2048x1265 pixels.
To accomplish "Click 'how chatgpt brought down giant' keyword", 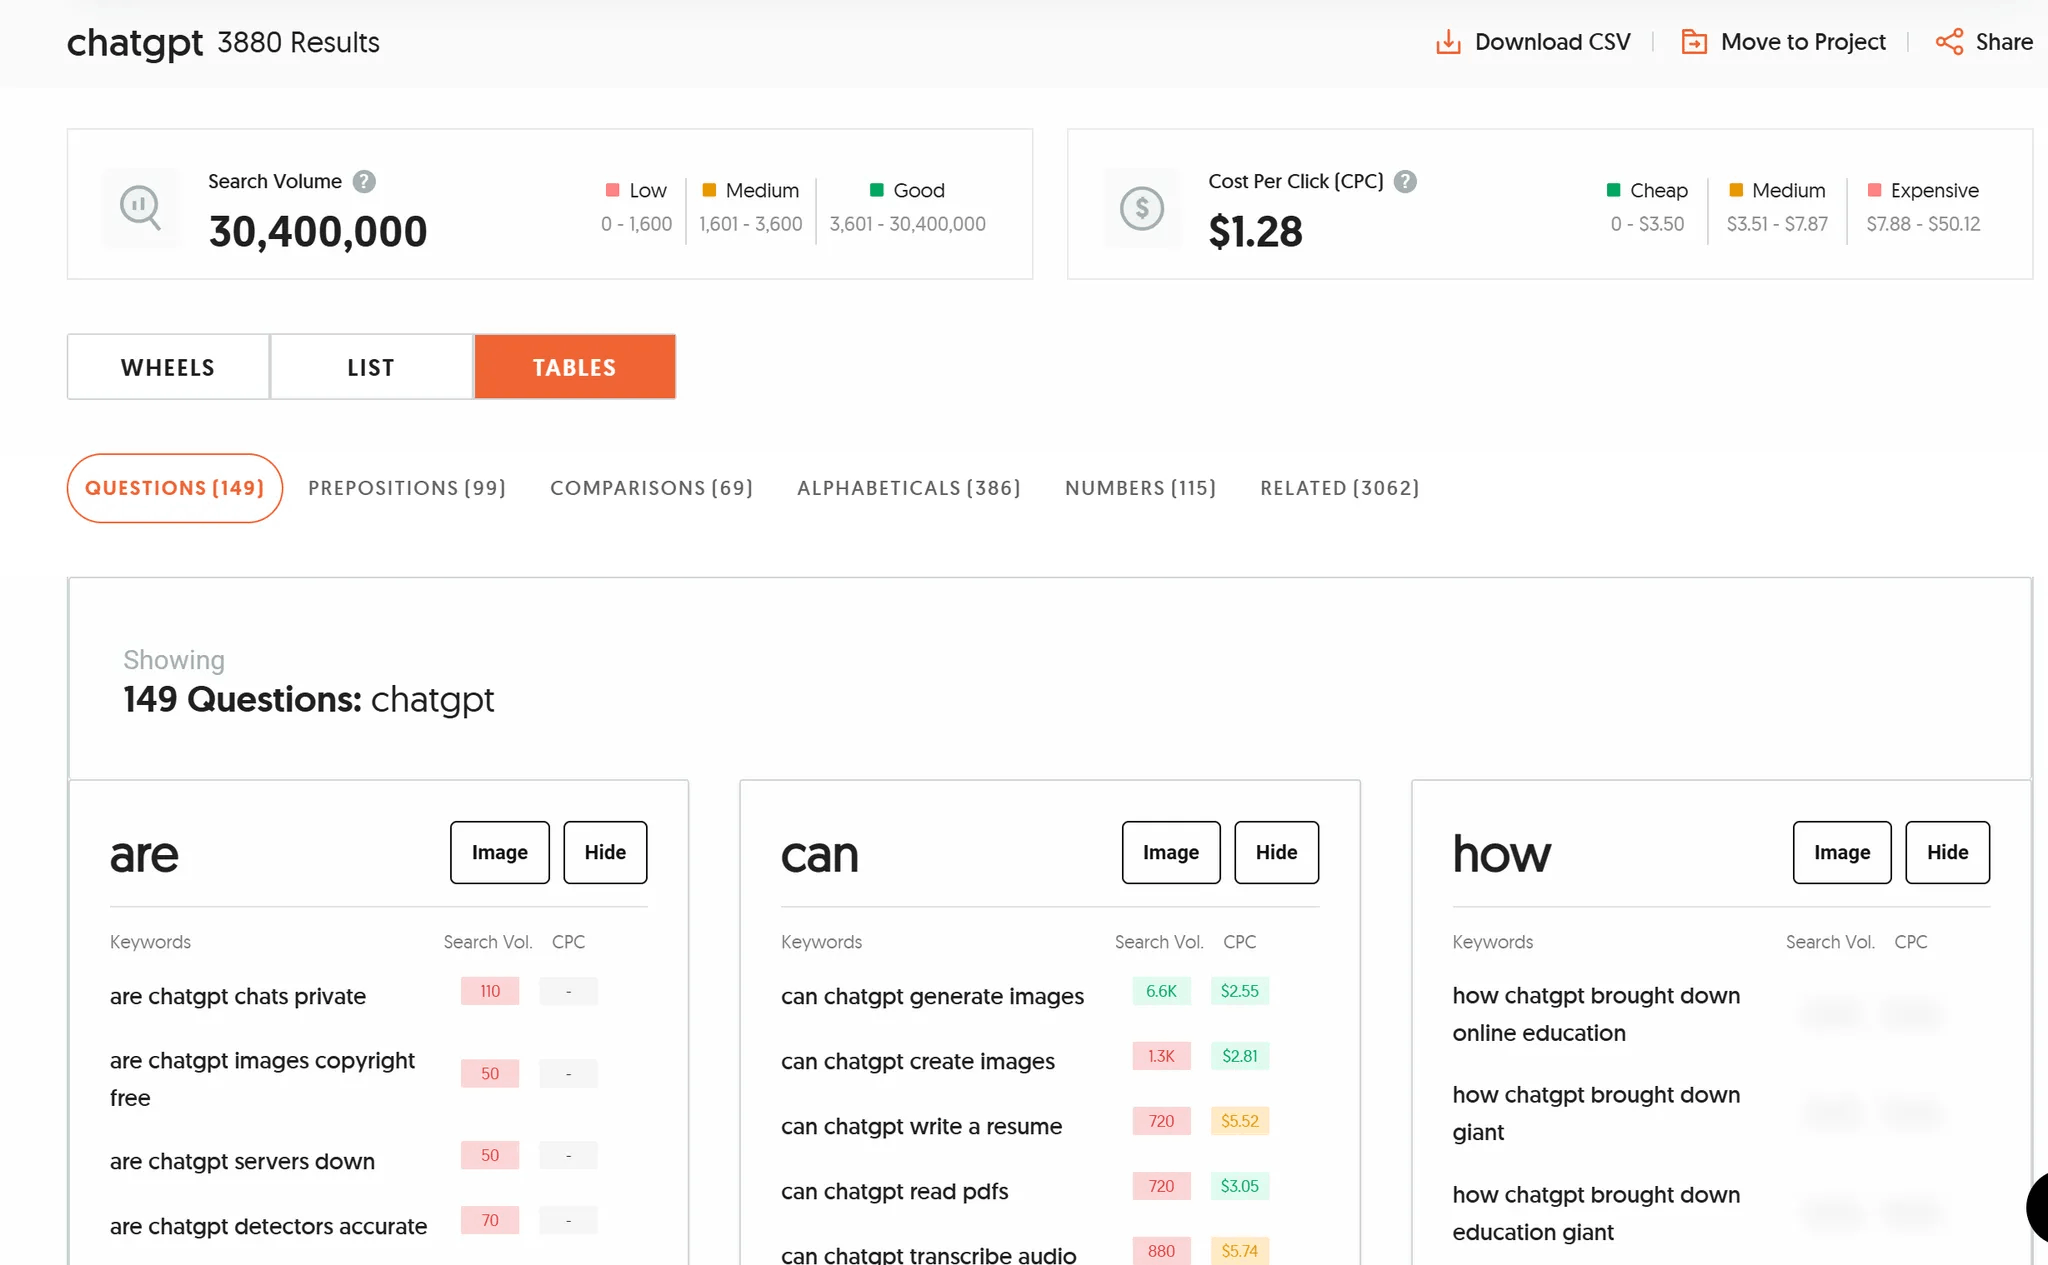I will [x=1596, y=1113].
